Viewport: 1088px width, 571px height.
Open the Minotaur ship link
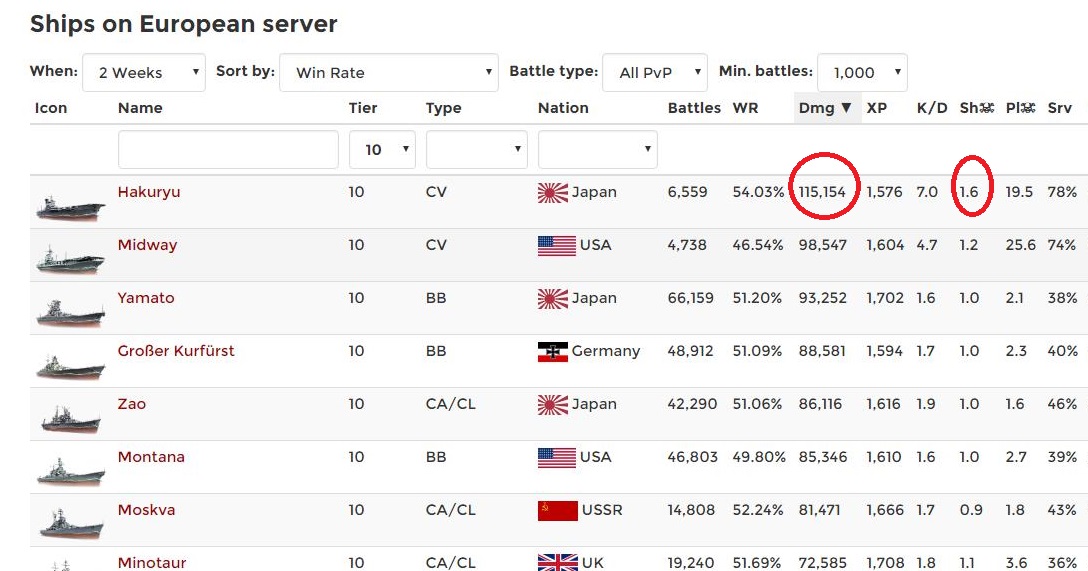(x=152, y=563)
